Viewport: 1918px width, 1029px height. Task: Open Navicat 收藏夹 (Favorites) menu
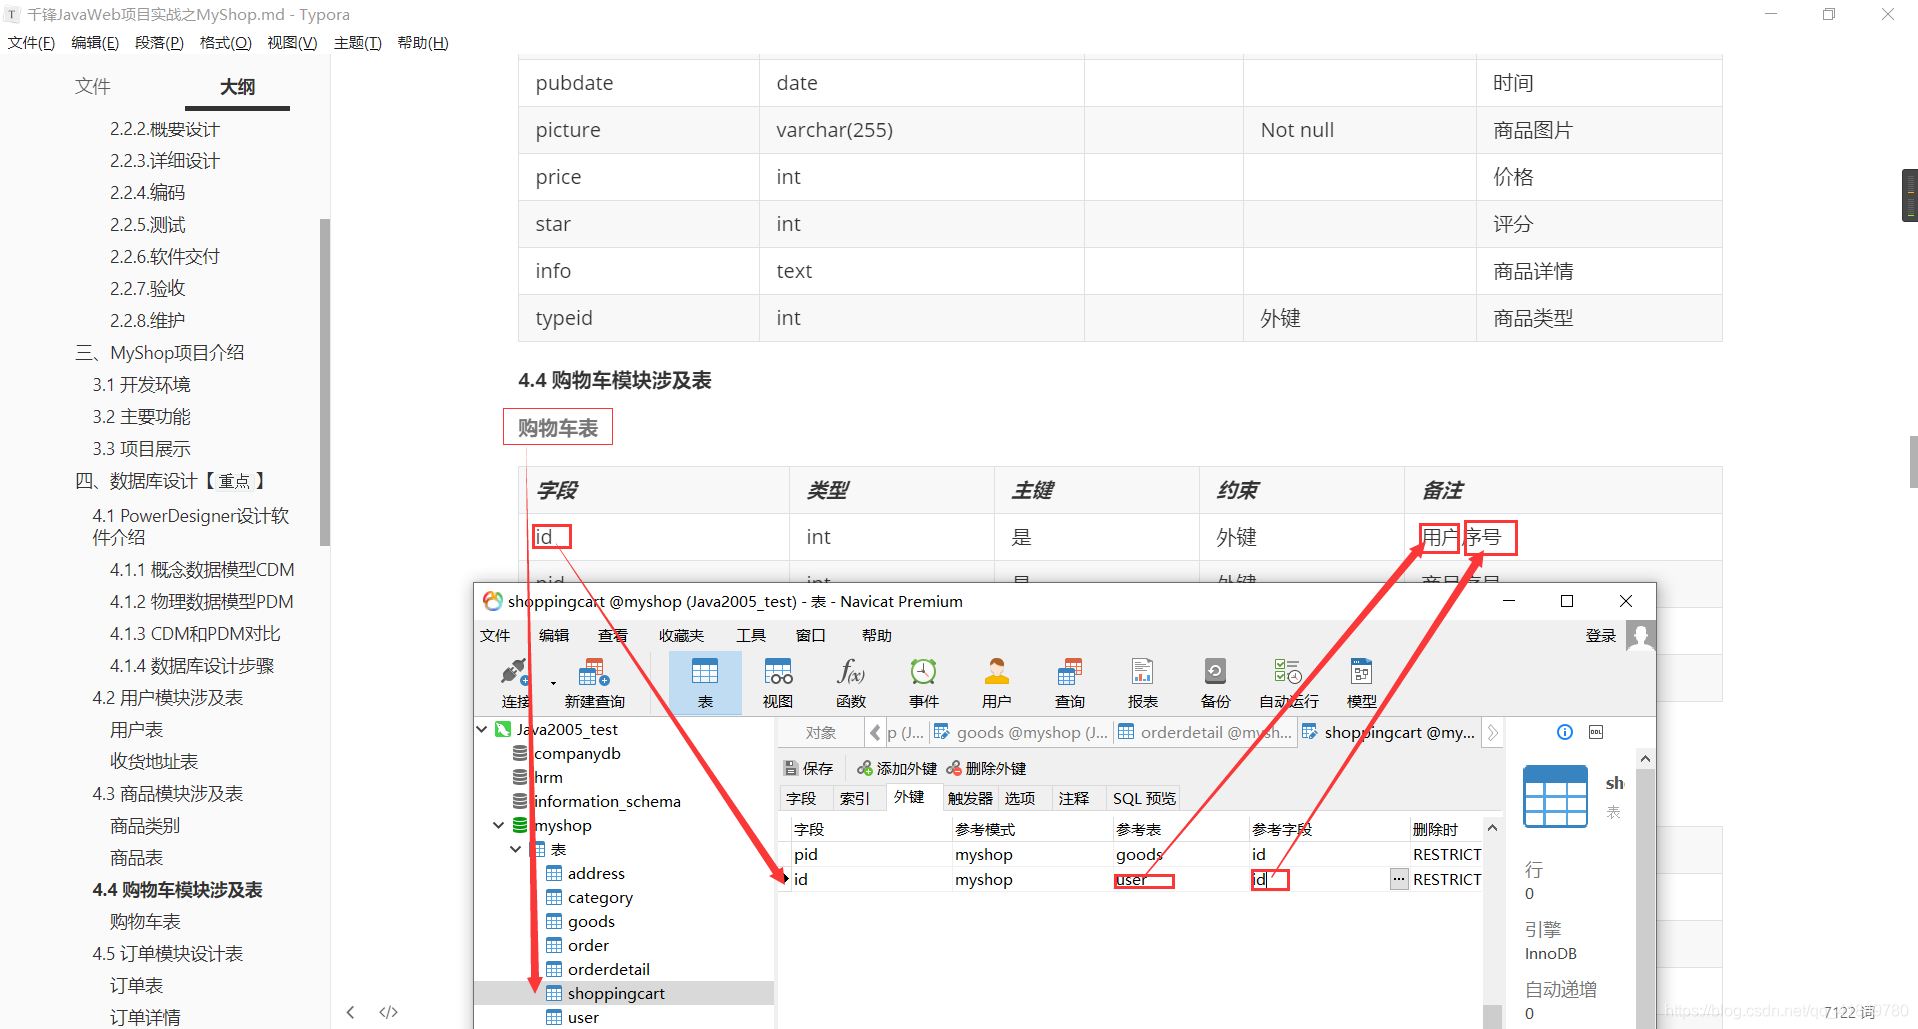(681, 635)
